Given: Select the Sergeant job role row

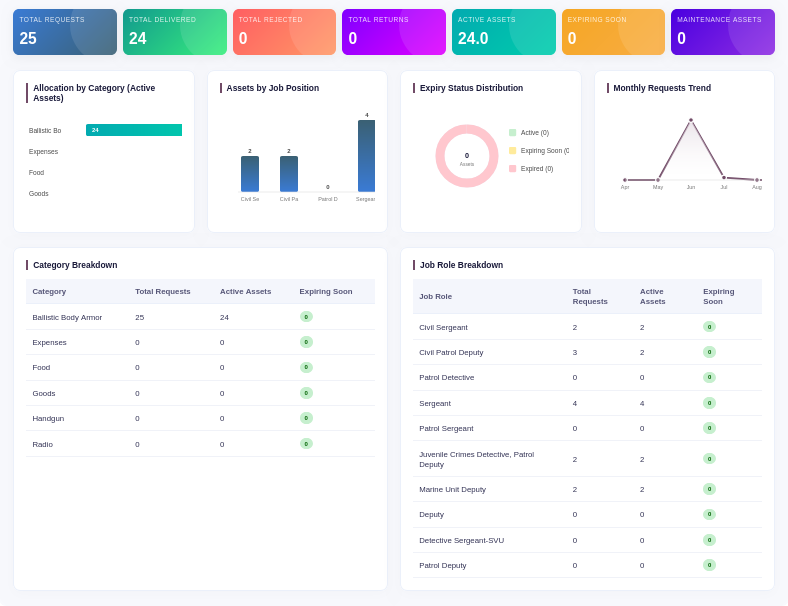Looking at the screenshot, I should [587, 403].
